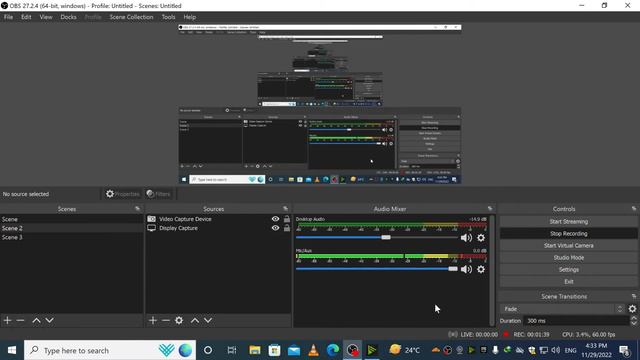
Task: Pop out the Scene Transitions dock
Action: pyautogui.click(x=634, y=296)
